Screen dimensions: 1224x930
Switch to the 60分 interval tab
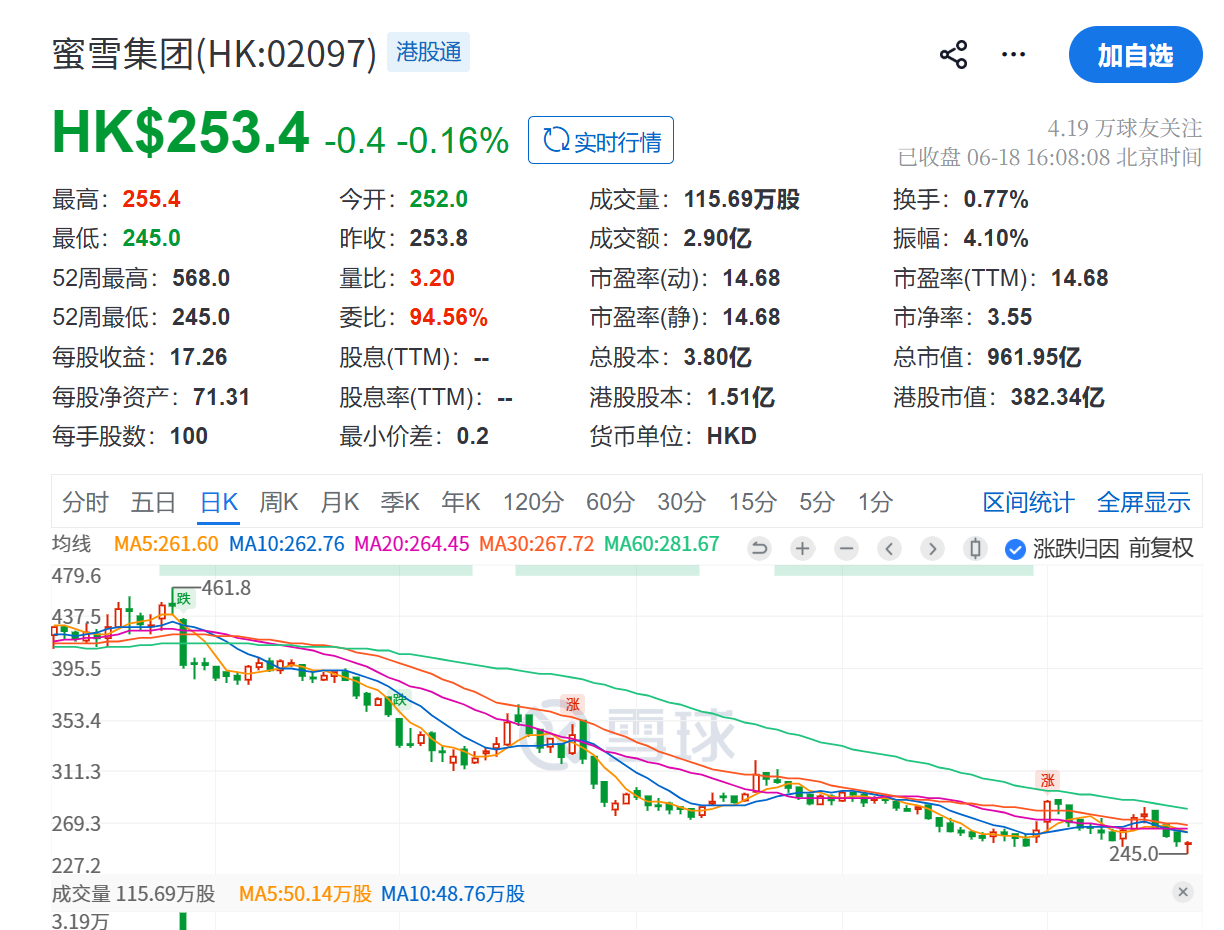[x=610, y=502]
